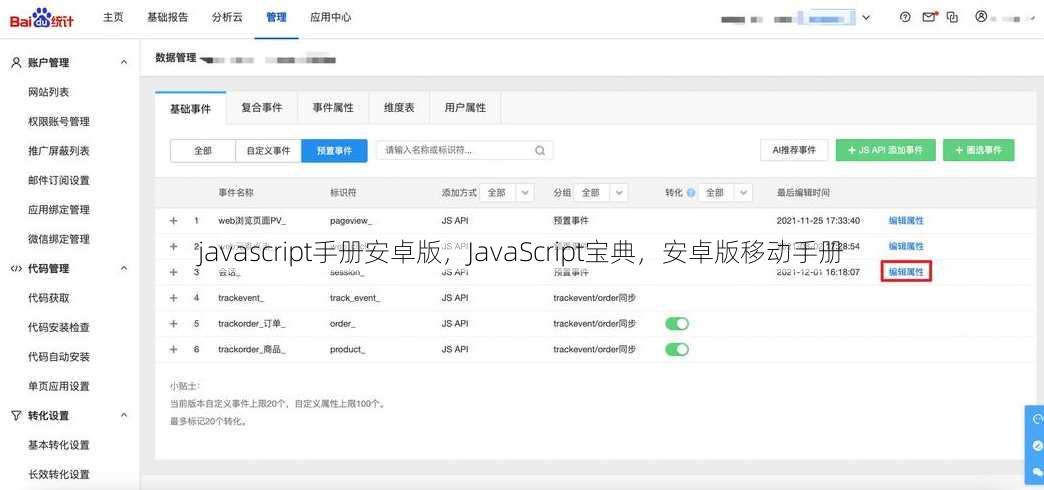Collapse the 代码管理 sidebar section chevron
The height and width of the screenshot is (490, 1044).
tap(124, 268)
